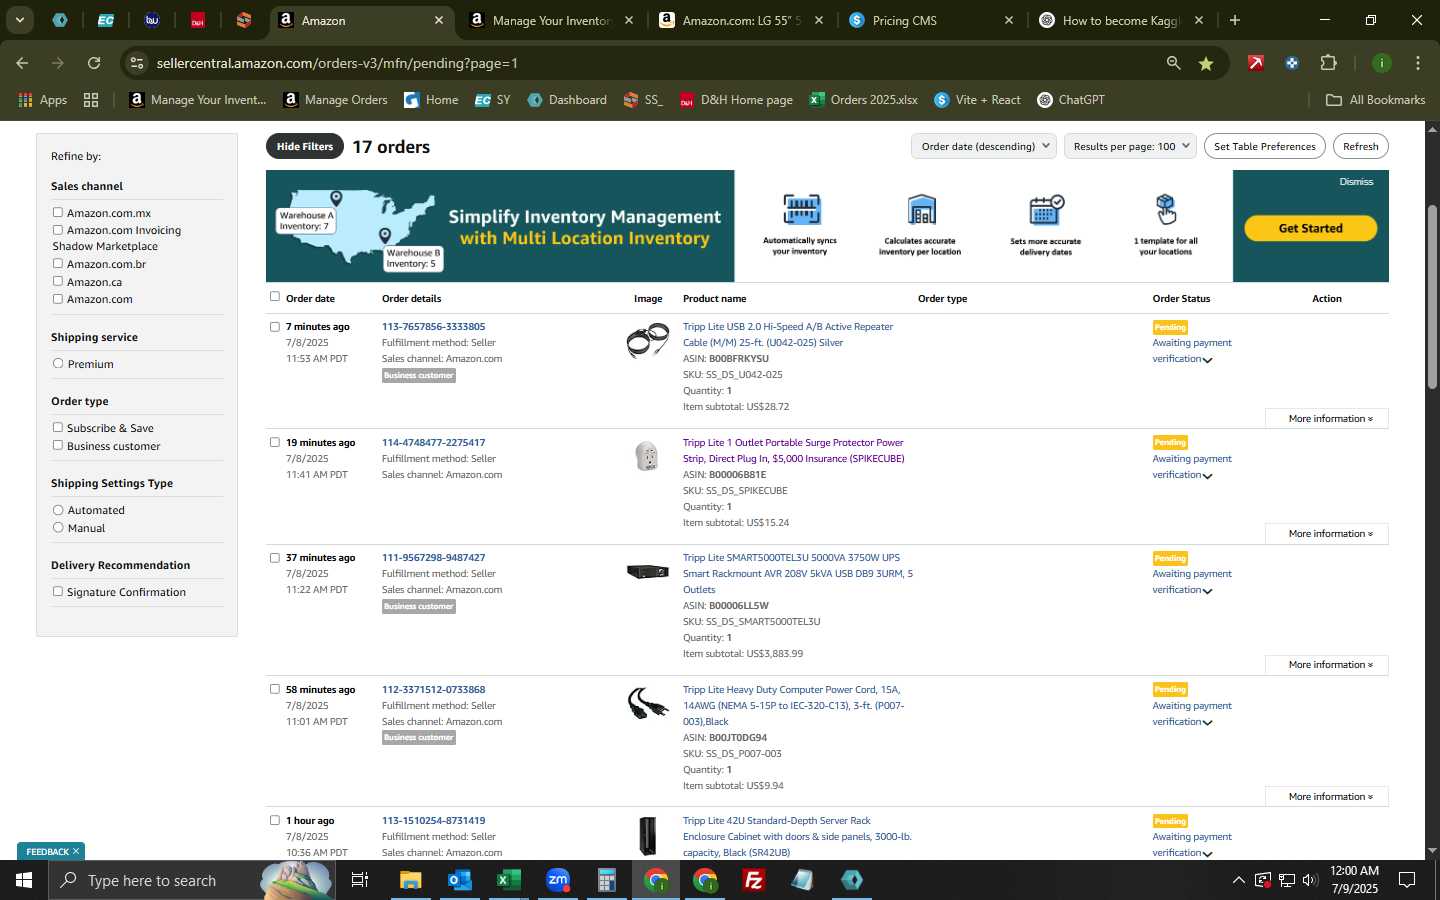
Task: Open the new tab plus button
Action: 1234,20
